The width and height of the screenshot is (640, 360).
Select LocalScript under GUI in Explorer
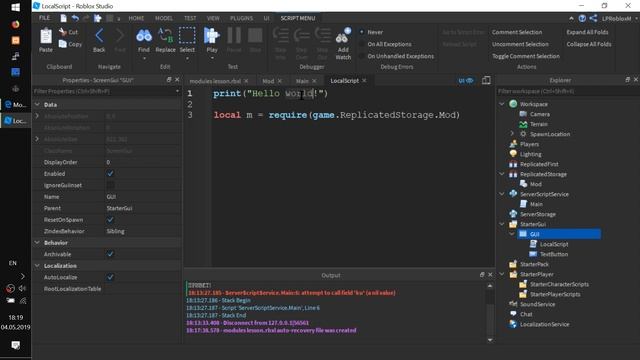554,244
